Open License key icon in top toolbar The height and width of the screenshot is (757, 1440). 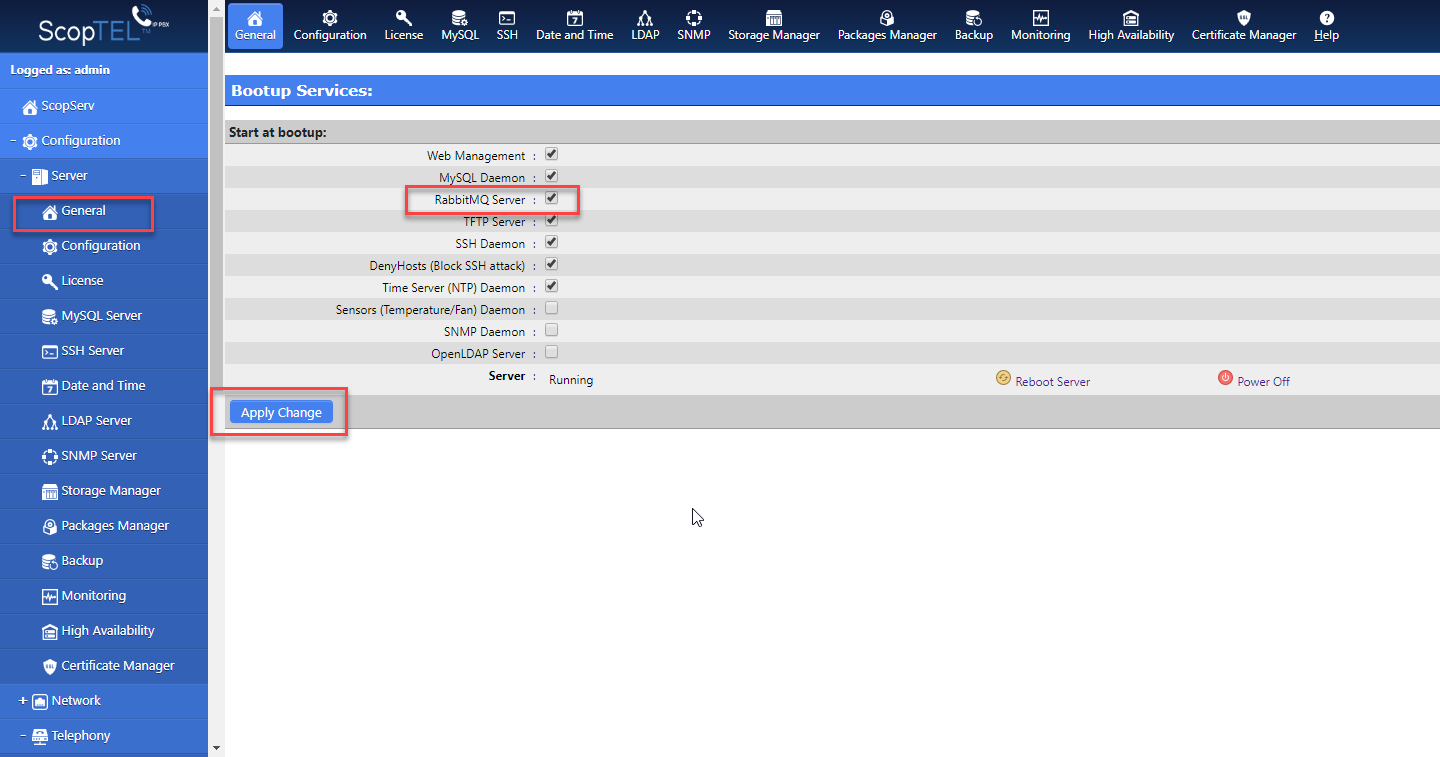[x=404, y=26]
